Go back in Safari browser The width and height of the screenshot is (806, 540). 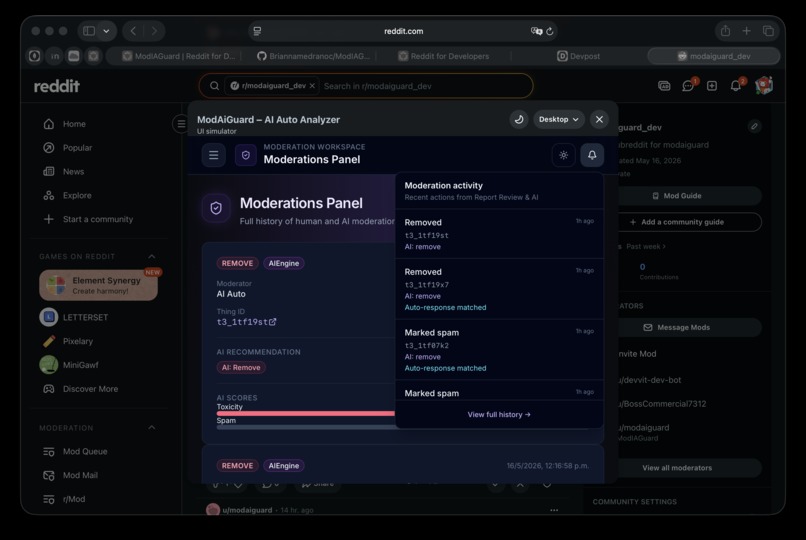pyautogui.click(x=133, y=31)
